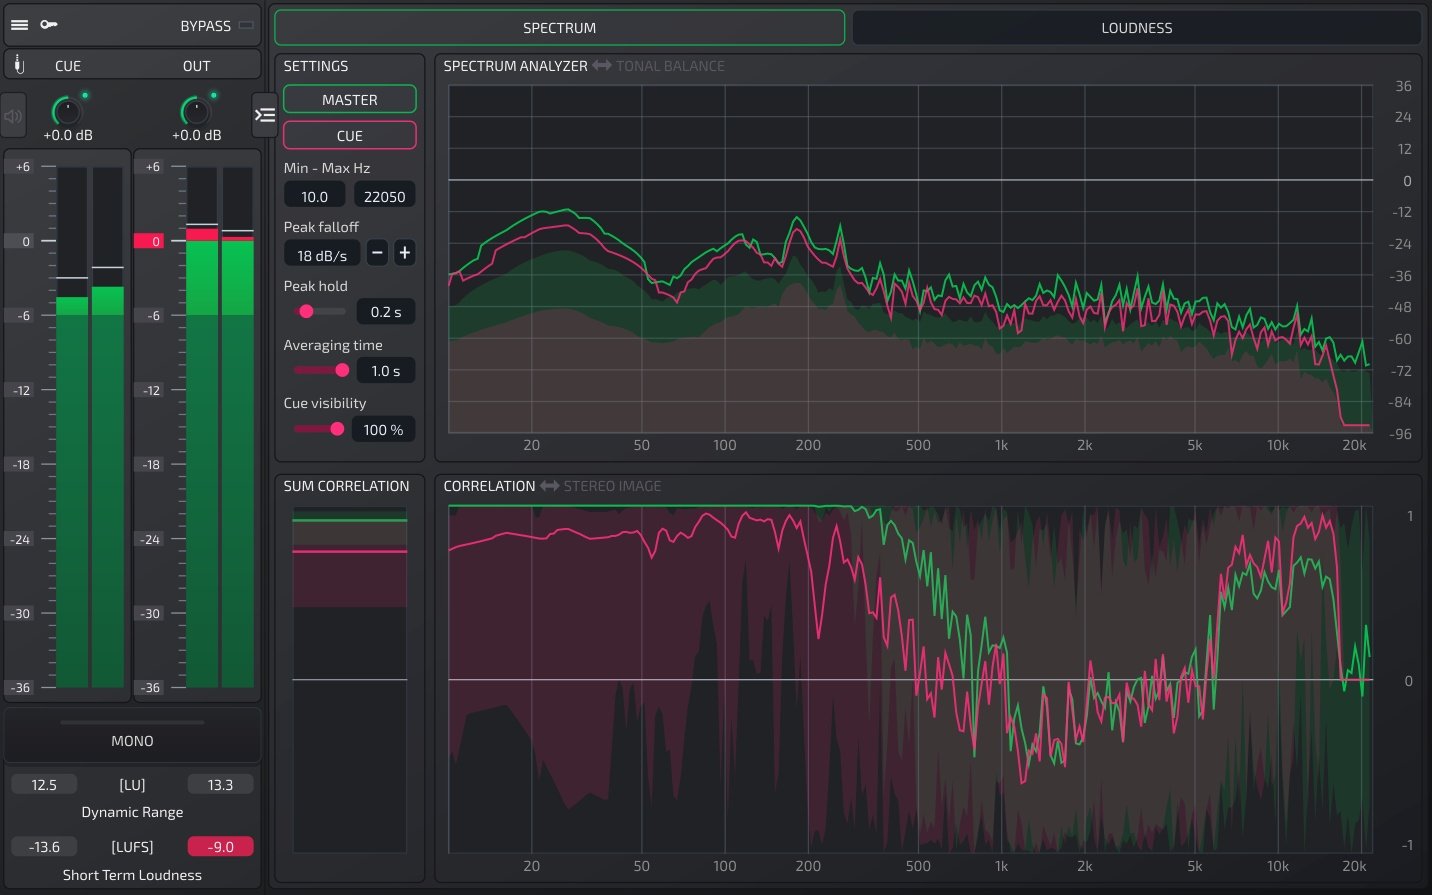Image resolution: width=1432 pixels, height=895 pixels.
Task: Toggle the green LED next to CUE knob
Action: [85, 96]
